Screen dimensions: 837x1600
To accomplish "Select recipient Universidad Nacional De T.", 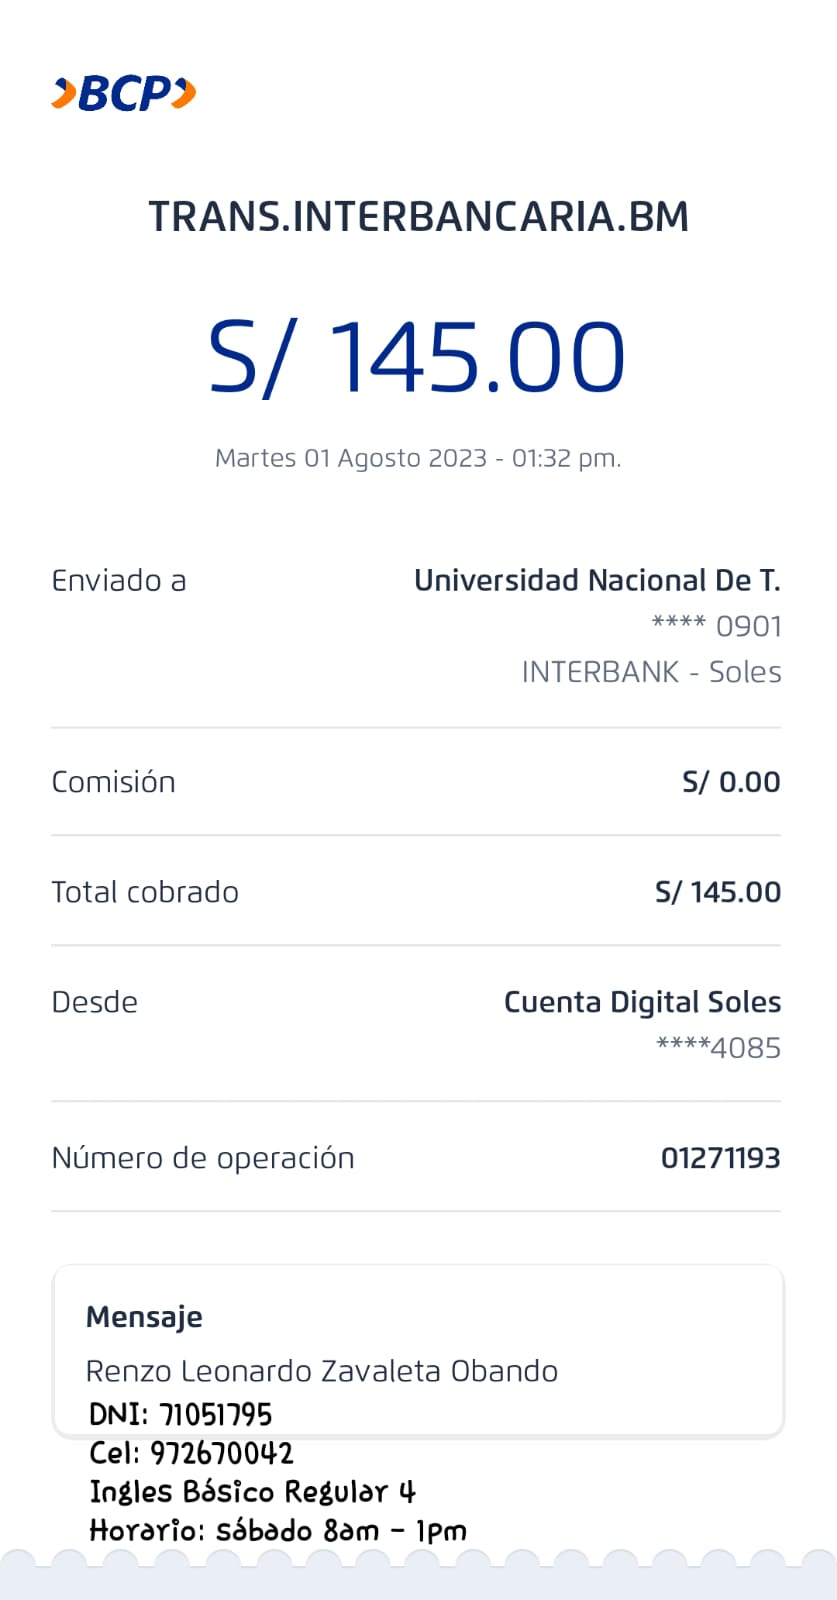I will coord(597,580).
